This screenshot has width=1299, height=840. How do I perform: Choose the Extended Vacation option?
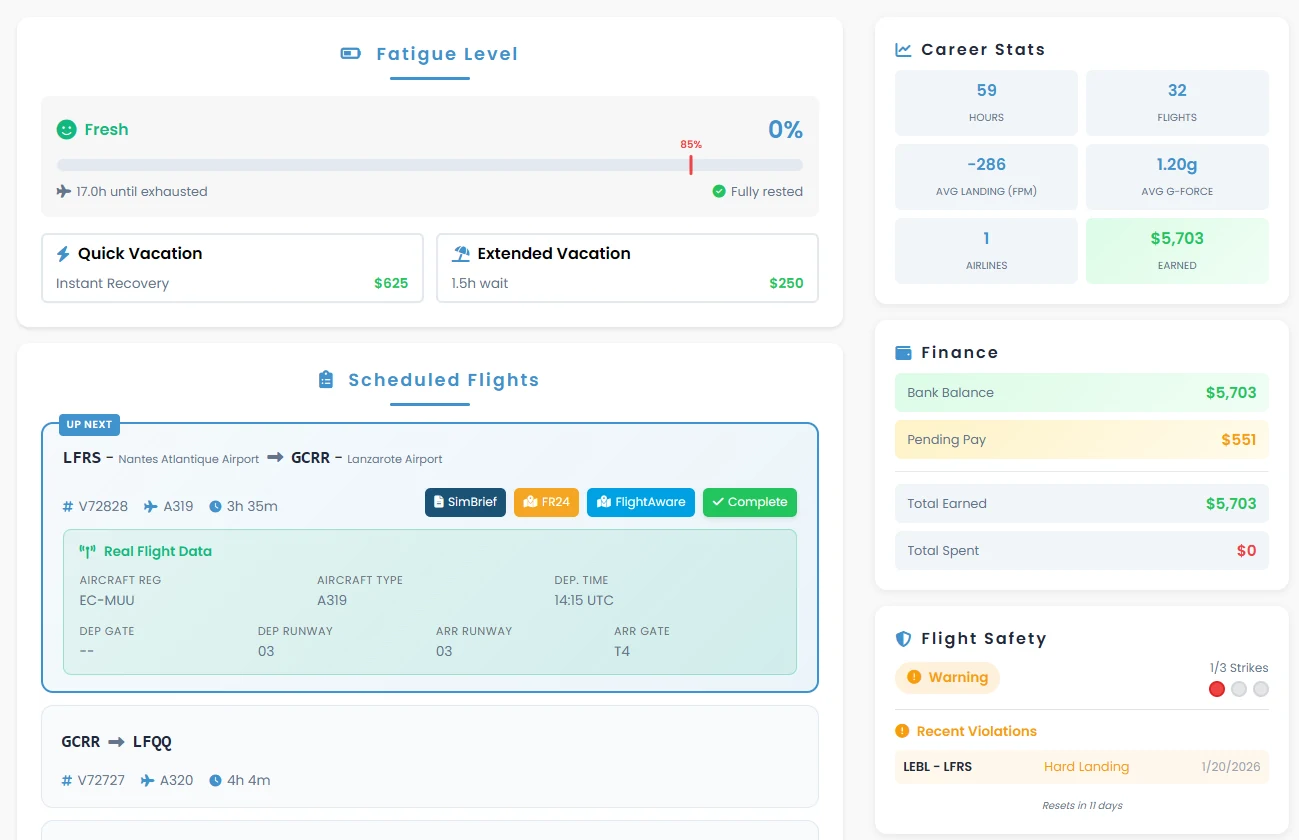click(628, 268)
